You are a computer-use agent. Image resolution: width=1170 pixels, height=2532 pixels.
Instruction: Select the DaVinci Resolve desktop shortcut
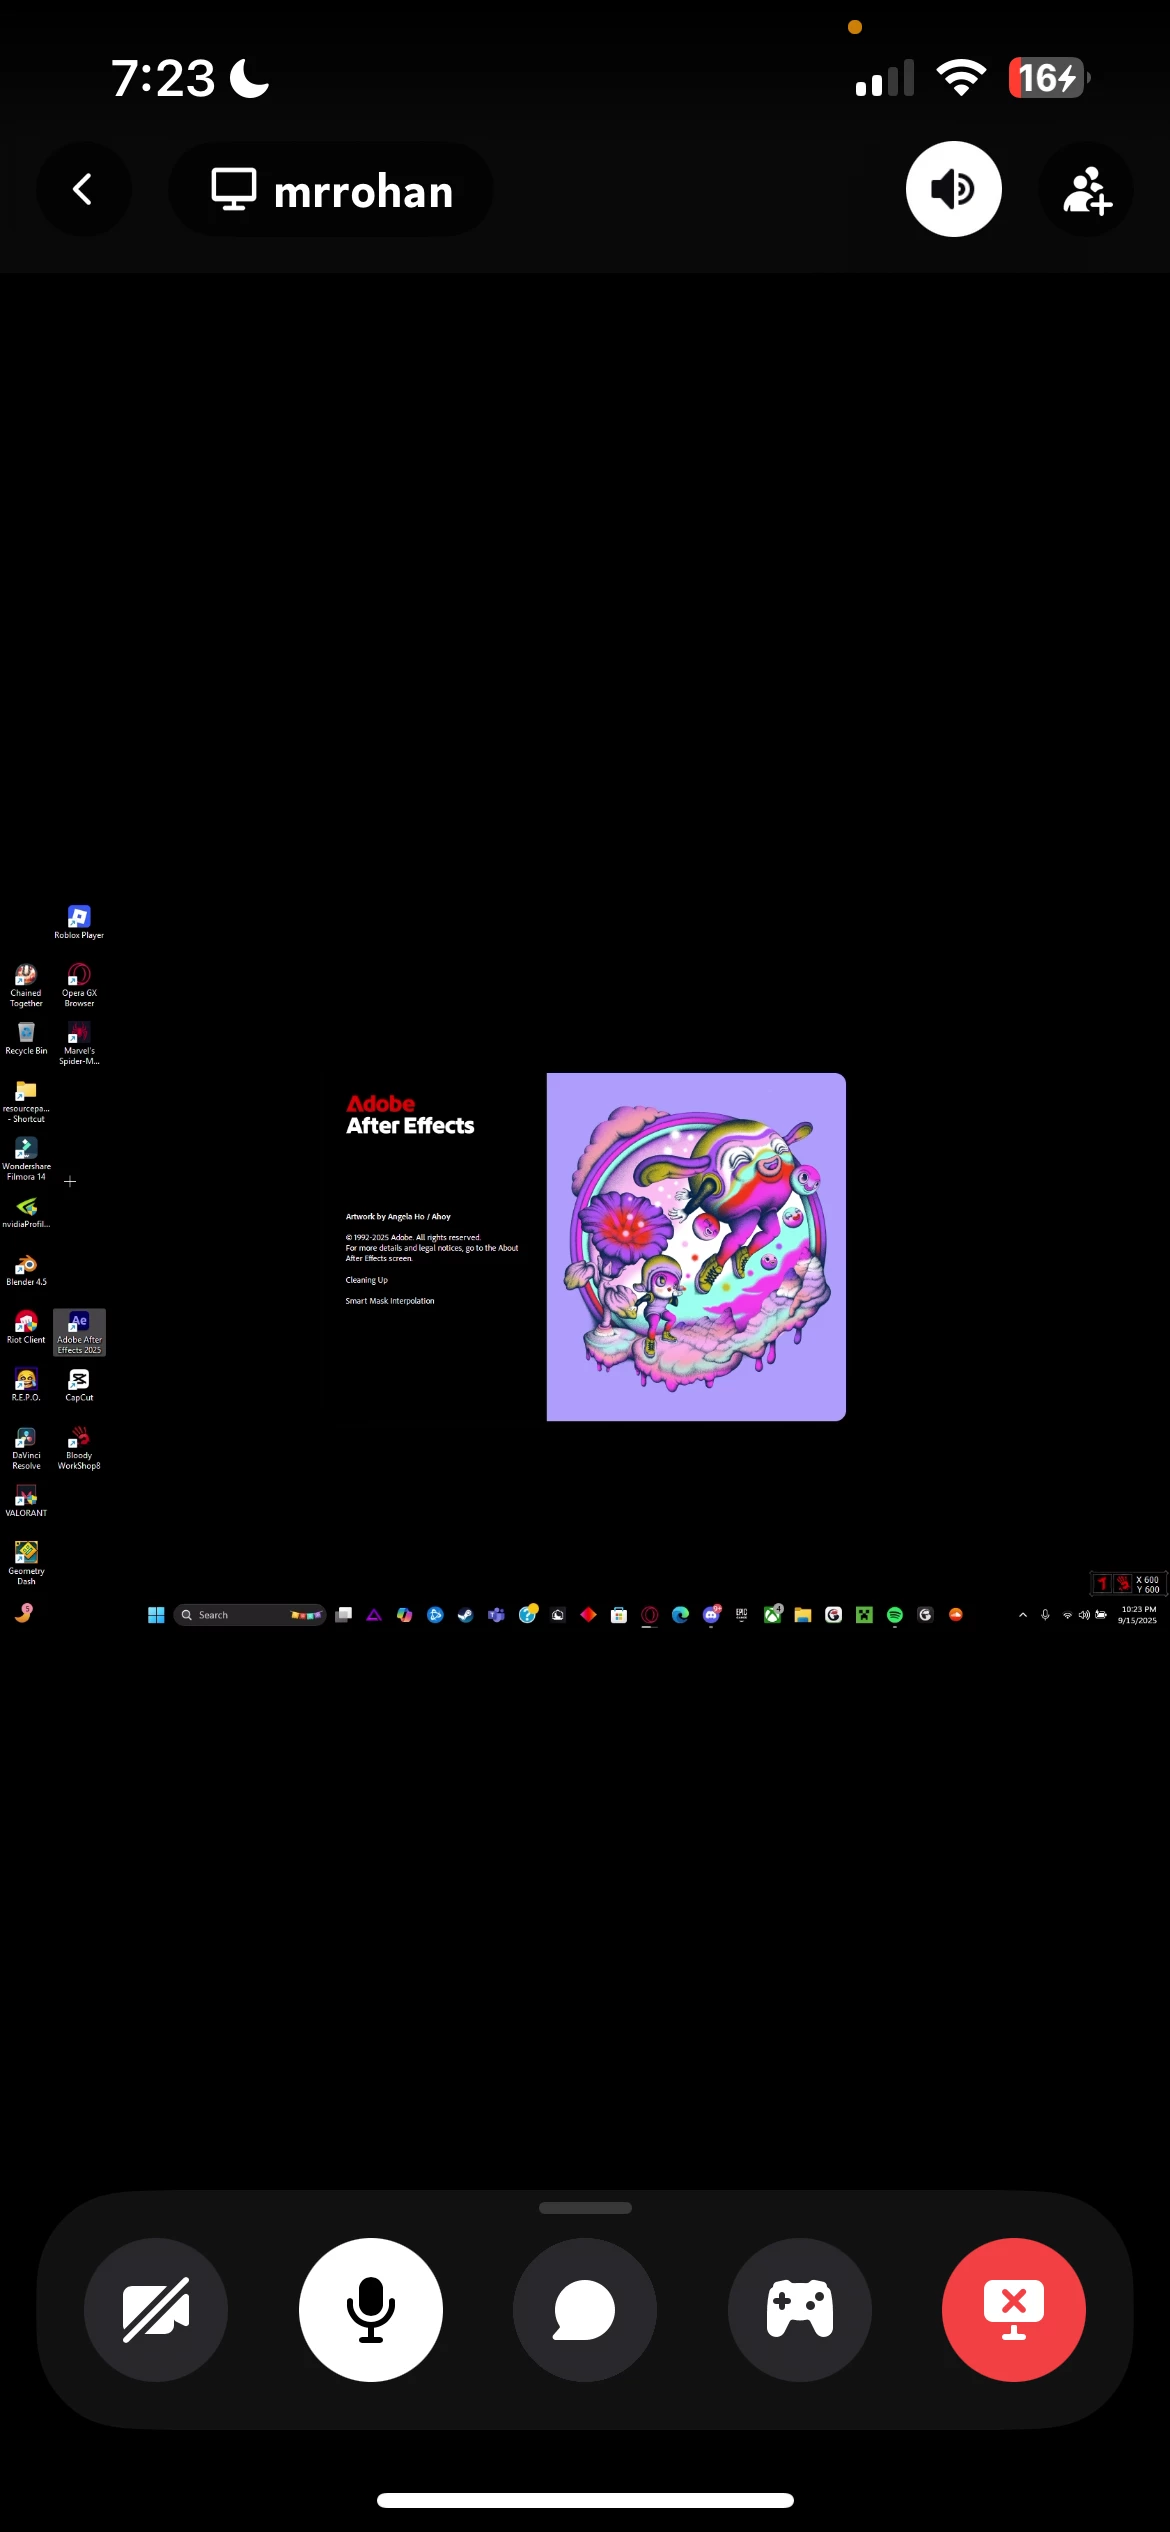26,1449
